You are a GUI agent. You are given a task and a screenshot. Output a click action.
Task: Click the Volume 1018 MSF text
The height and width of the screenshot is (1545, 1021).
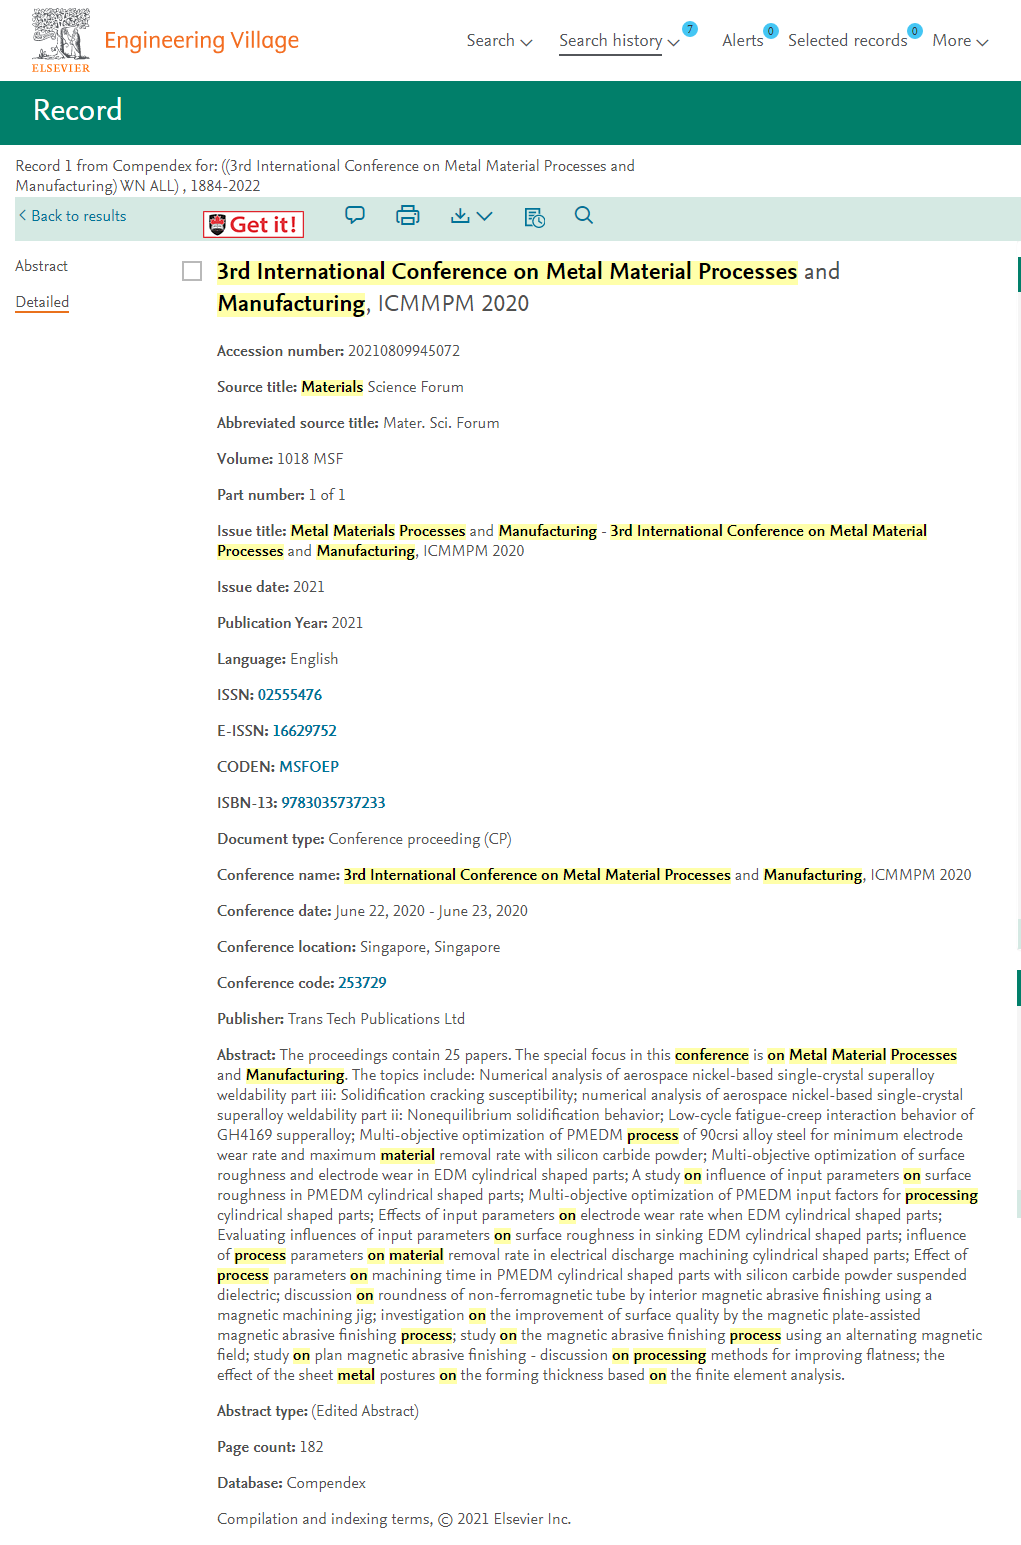point(280,459)
